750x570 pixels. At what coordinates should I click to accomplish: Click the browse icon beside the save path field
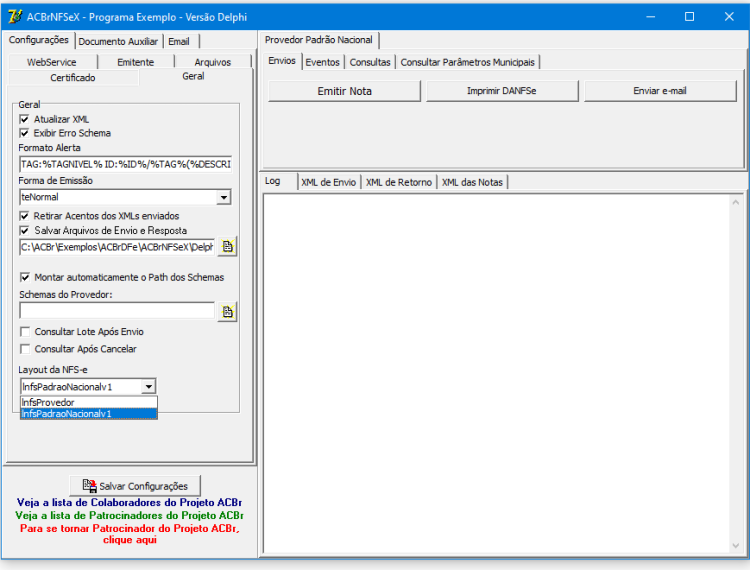tap(228, 247)
